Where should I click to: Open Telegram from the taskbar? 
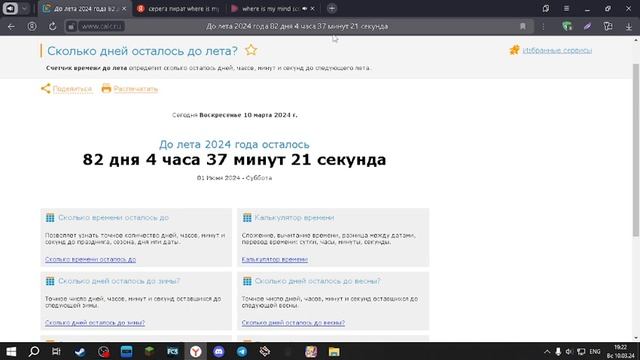pos(242,351)
